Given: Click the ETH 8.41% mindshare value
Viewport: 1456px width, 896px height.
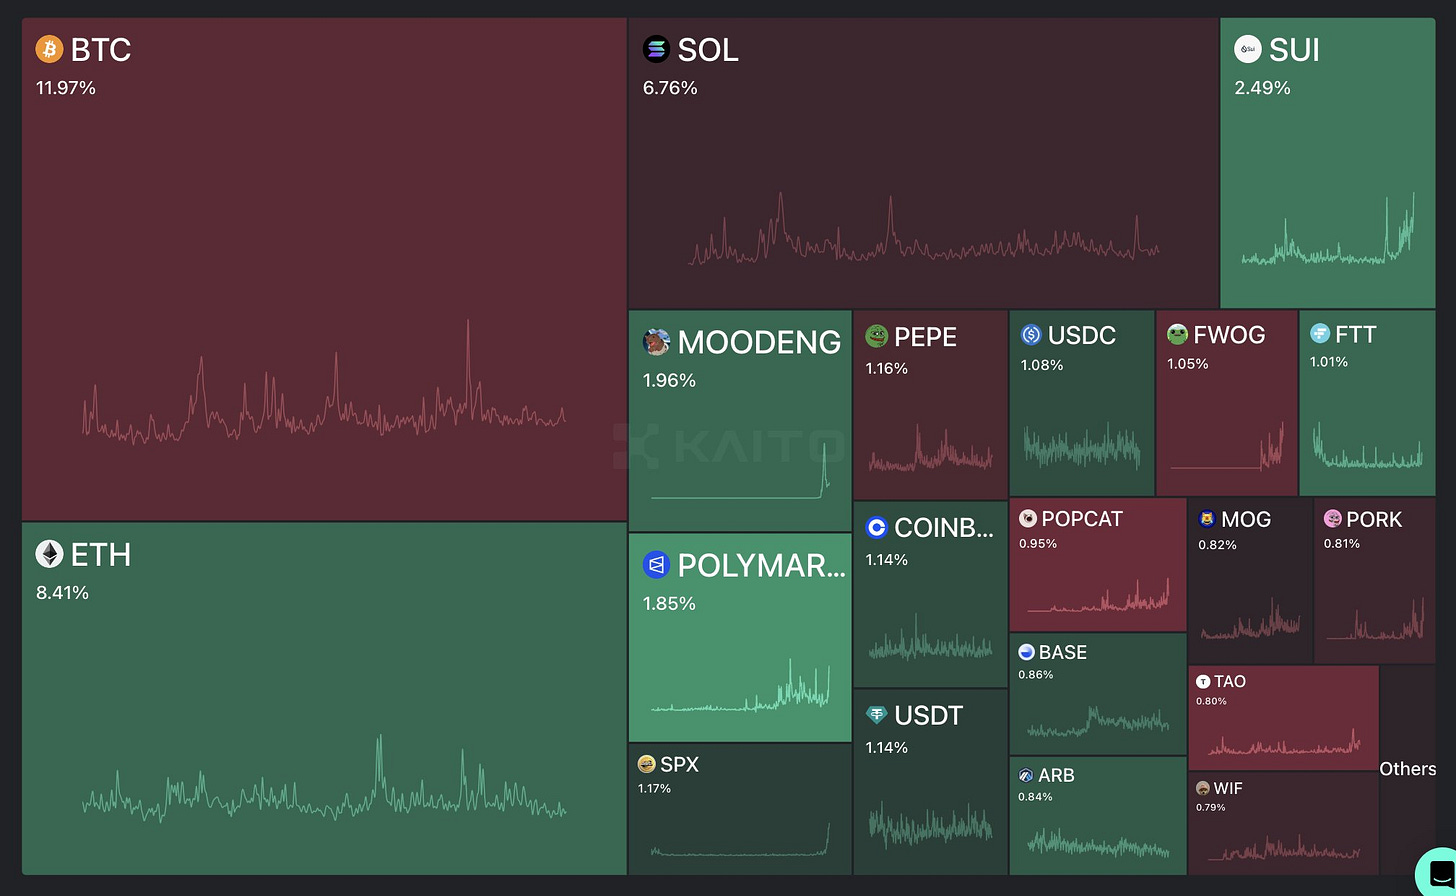Looking at the screenshot, I should pyautogui.click(x=62, y=593).
